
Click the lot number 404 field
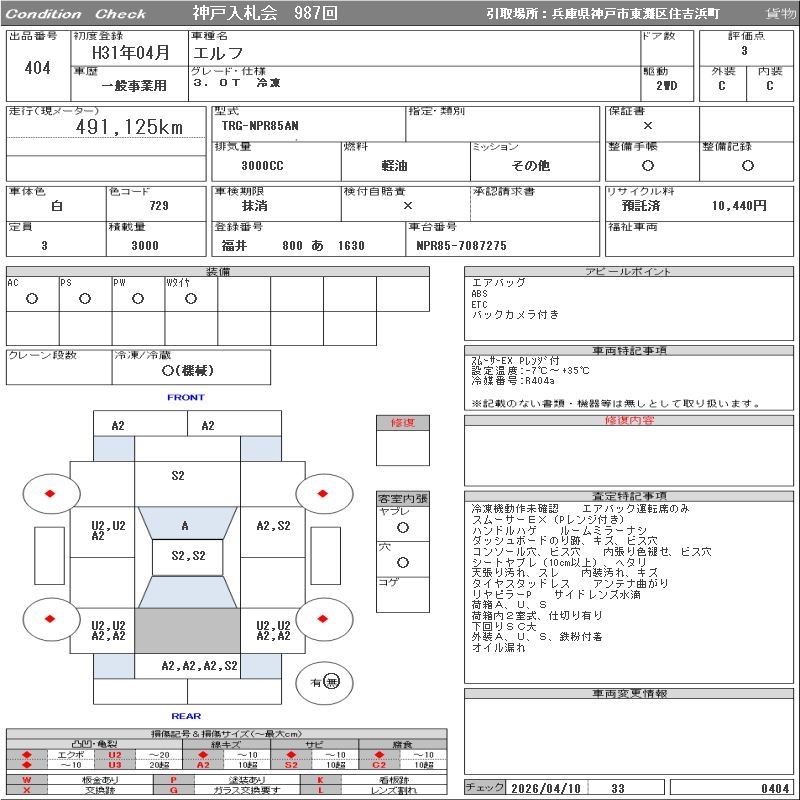[38, 68]
